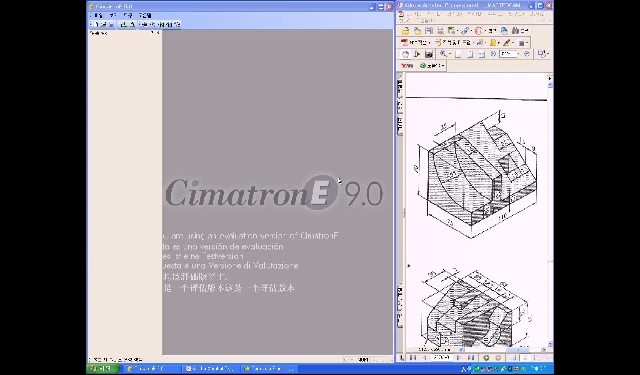
Task: Click the Open file icon in CimatronE toolbar
Action: [103, 25]
